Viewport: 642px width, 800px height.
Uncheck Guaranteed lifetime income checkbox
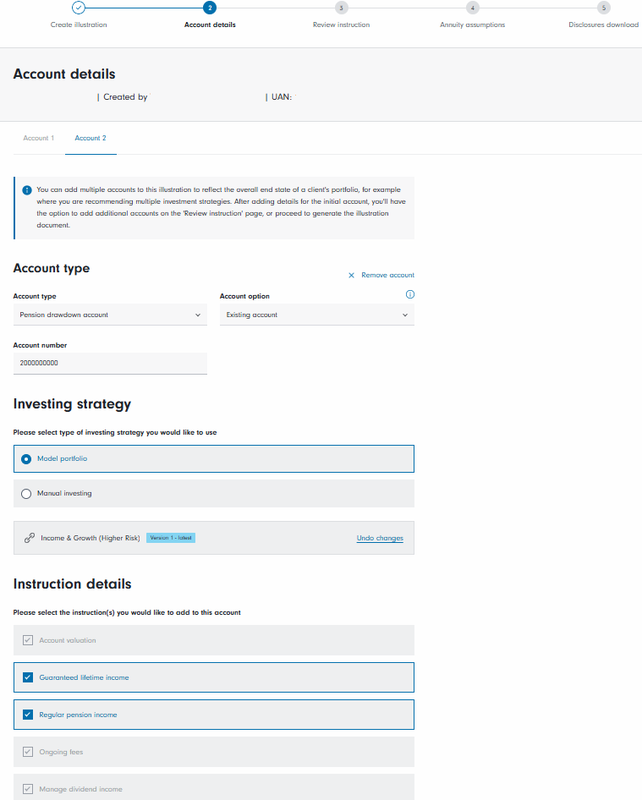pos(28,678)
